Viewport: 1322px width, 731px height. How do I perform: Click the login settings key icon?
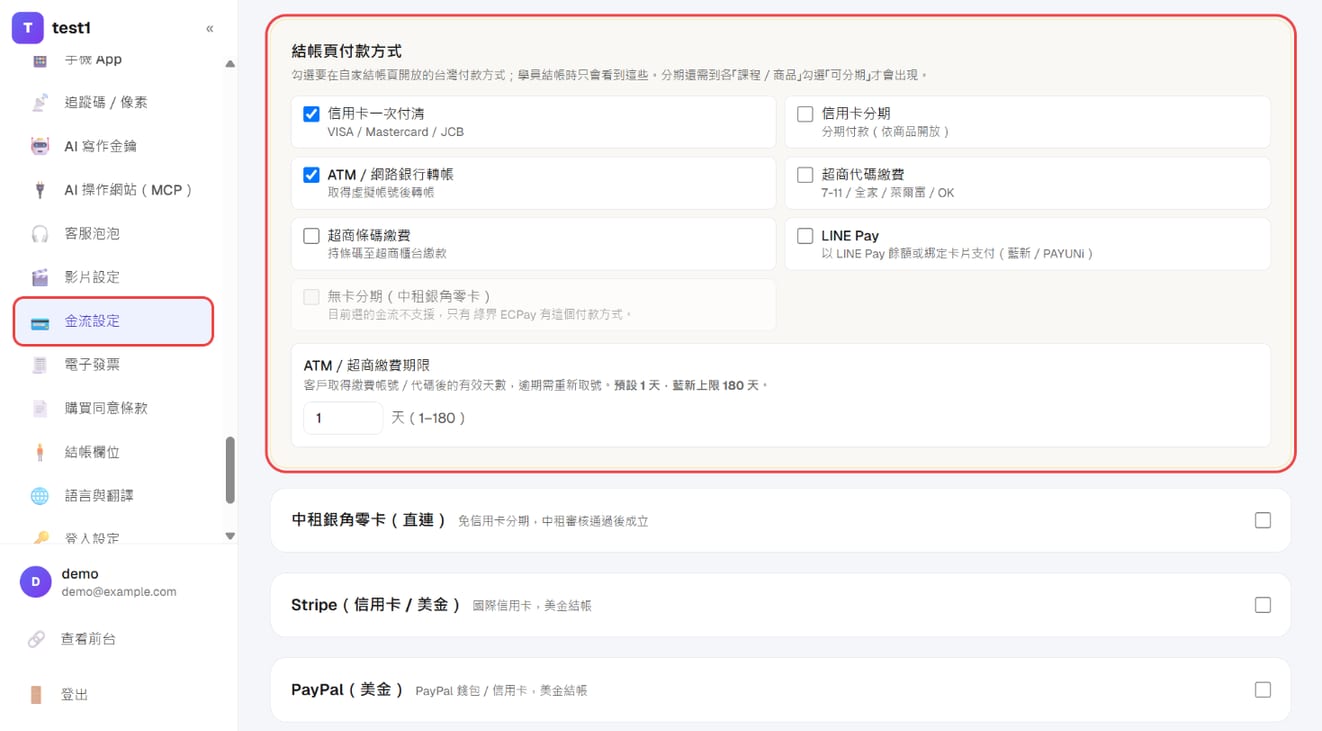point(40,538)
